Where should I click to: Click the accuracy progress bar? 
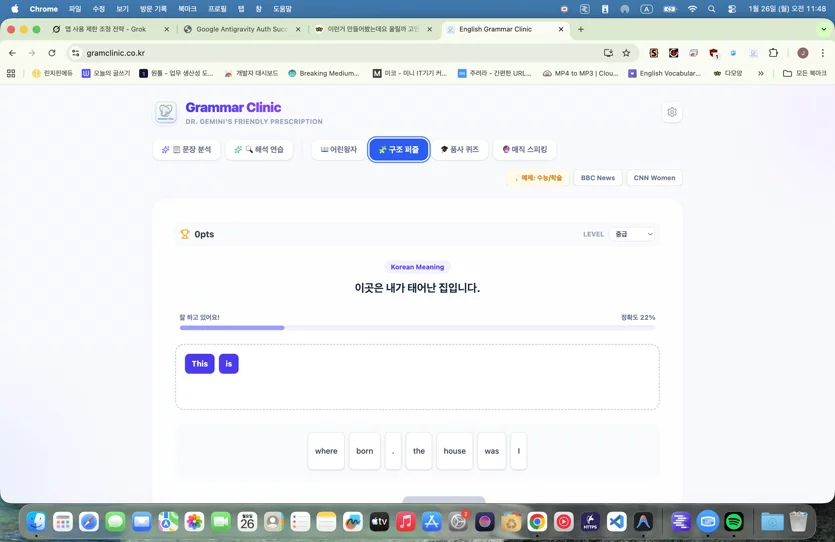click(418, 328)
